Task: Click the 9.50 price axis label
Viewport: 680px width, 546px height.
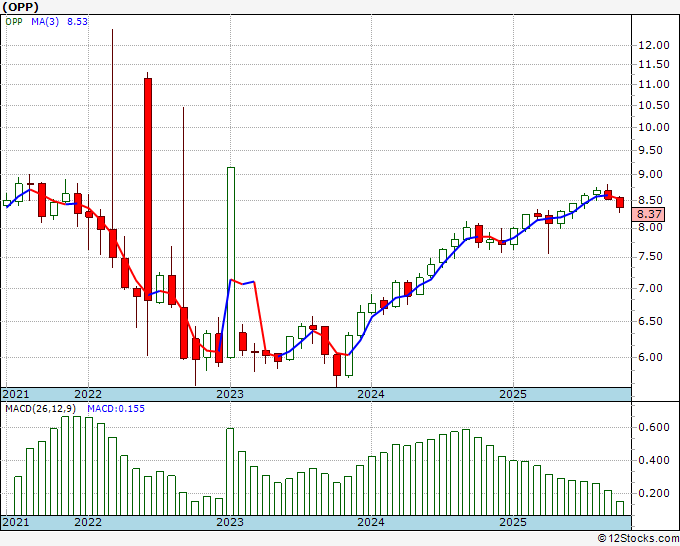Action: click(x=650, y=150)
